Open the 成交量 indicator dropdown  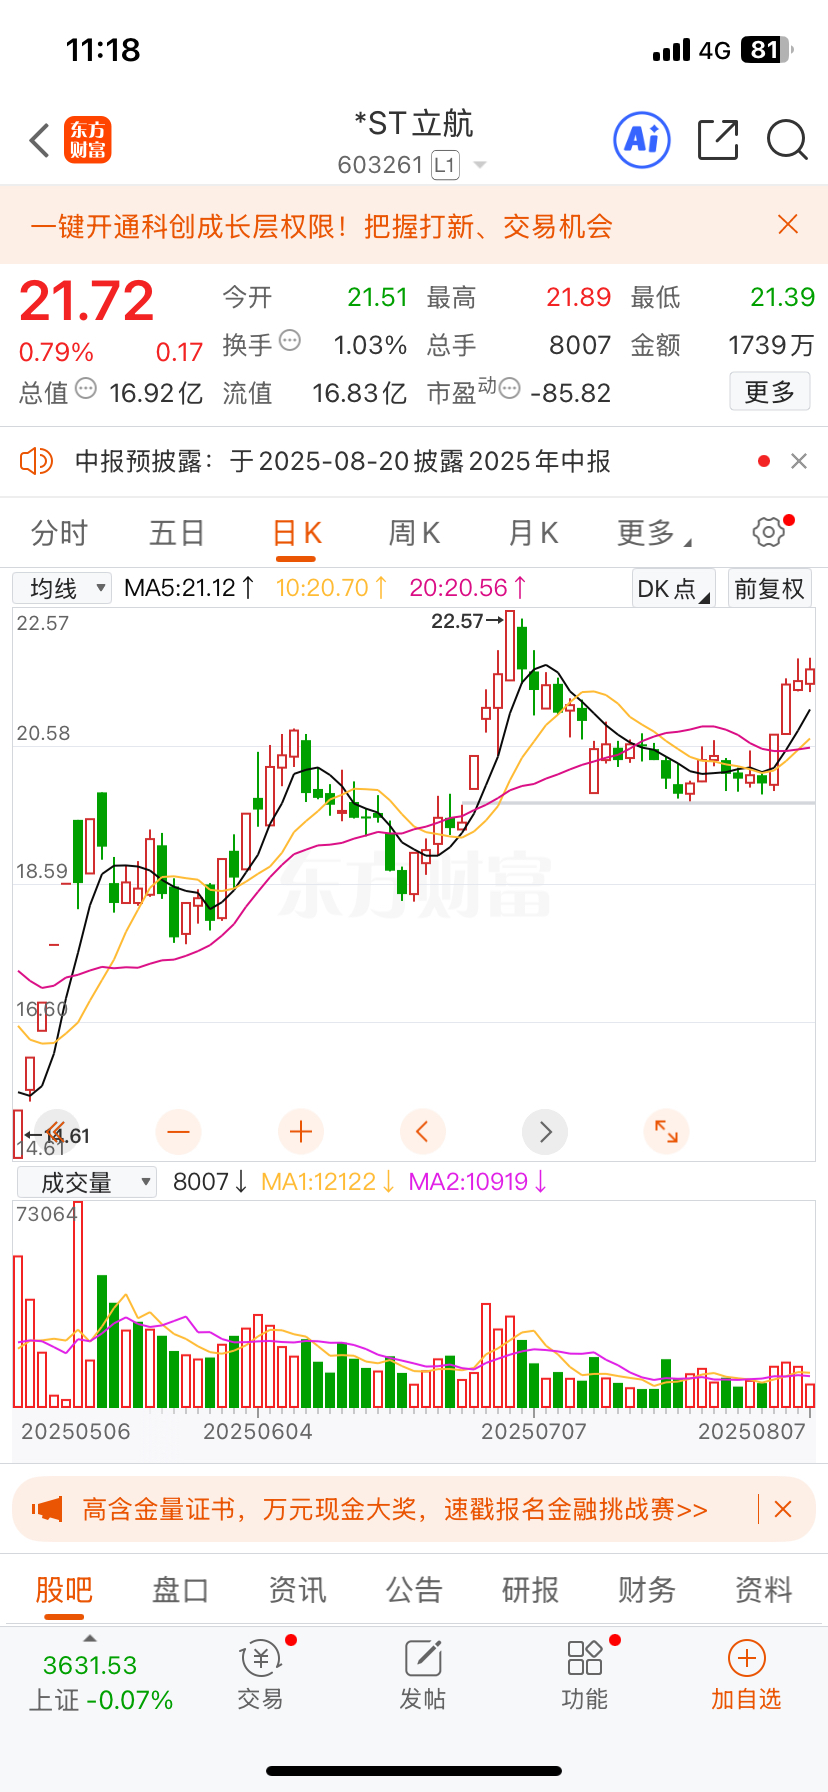coord(87,1182)
